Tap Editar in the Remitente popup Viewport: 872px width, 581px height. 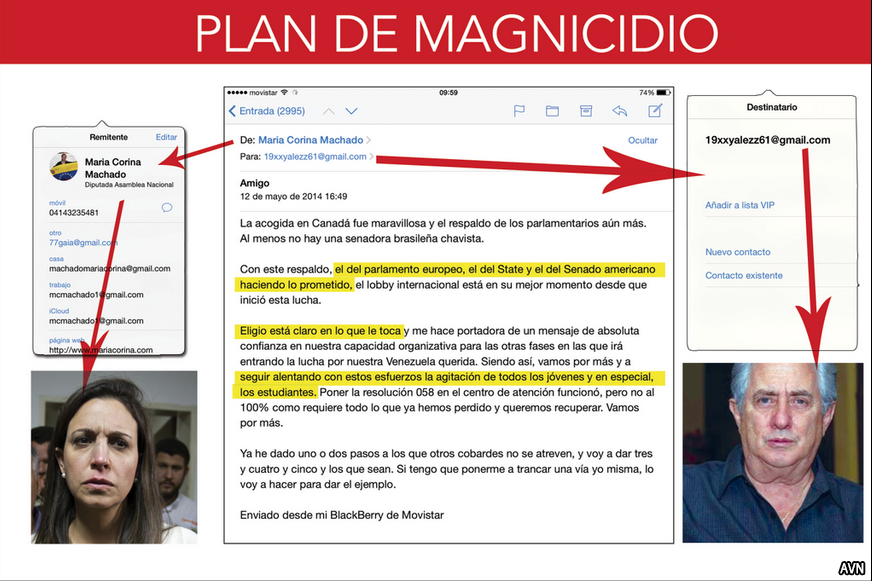pyautogui.click(x=166, y=137)
